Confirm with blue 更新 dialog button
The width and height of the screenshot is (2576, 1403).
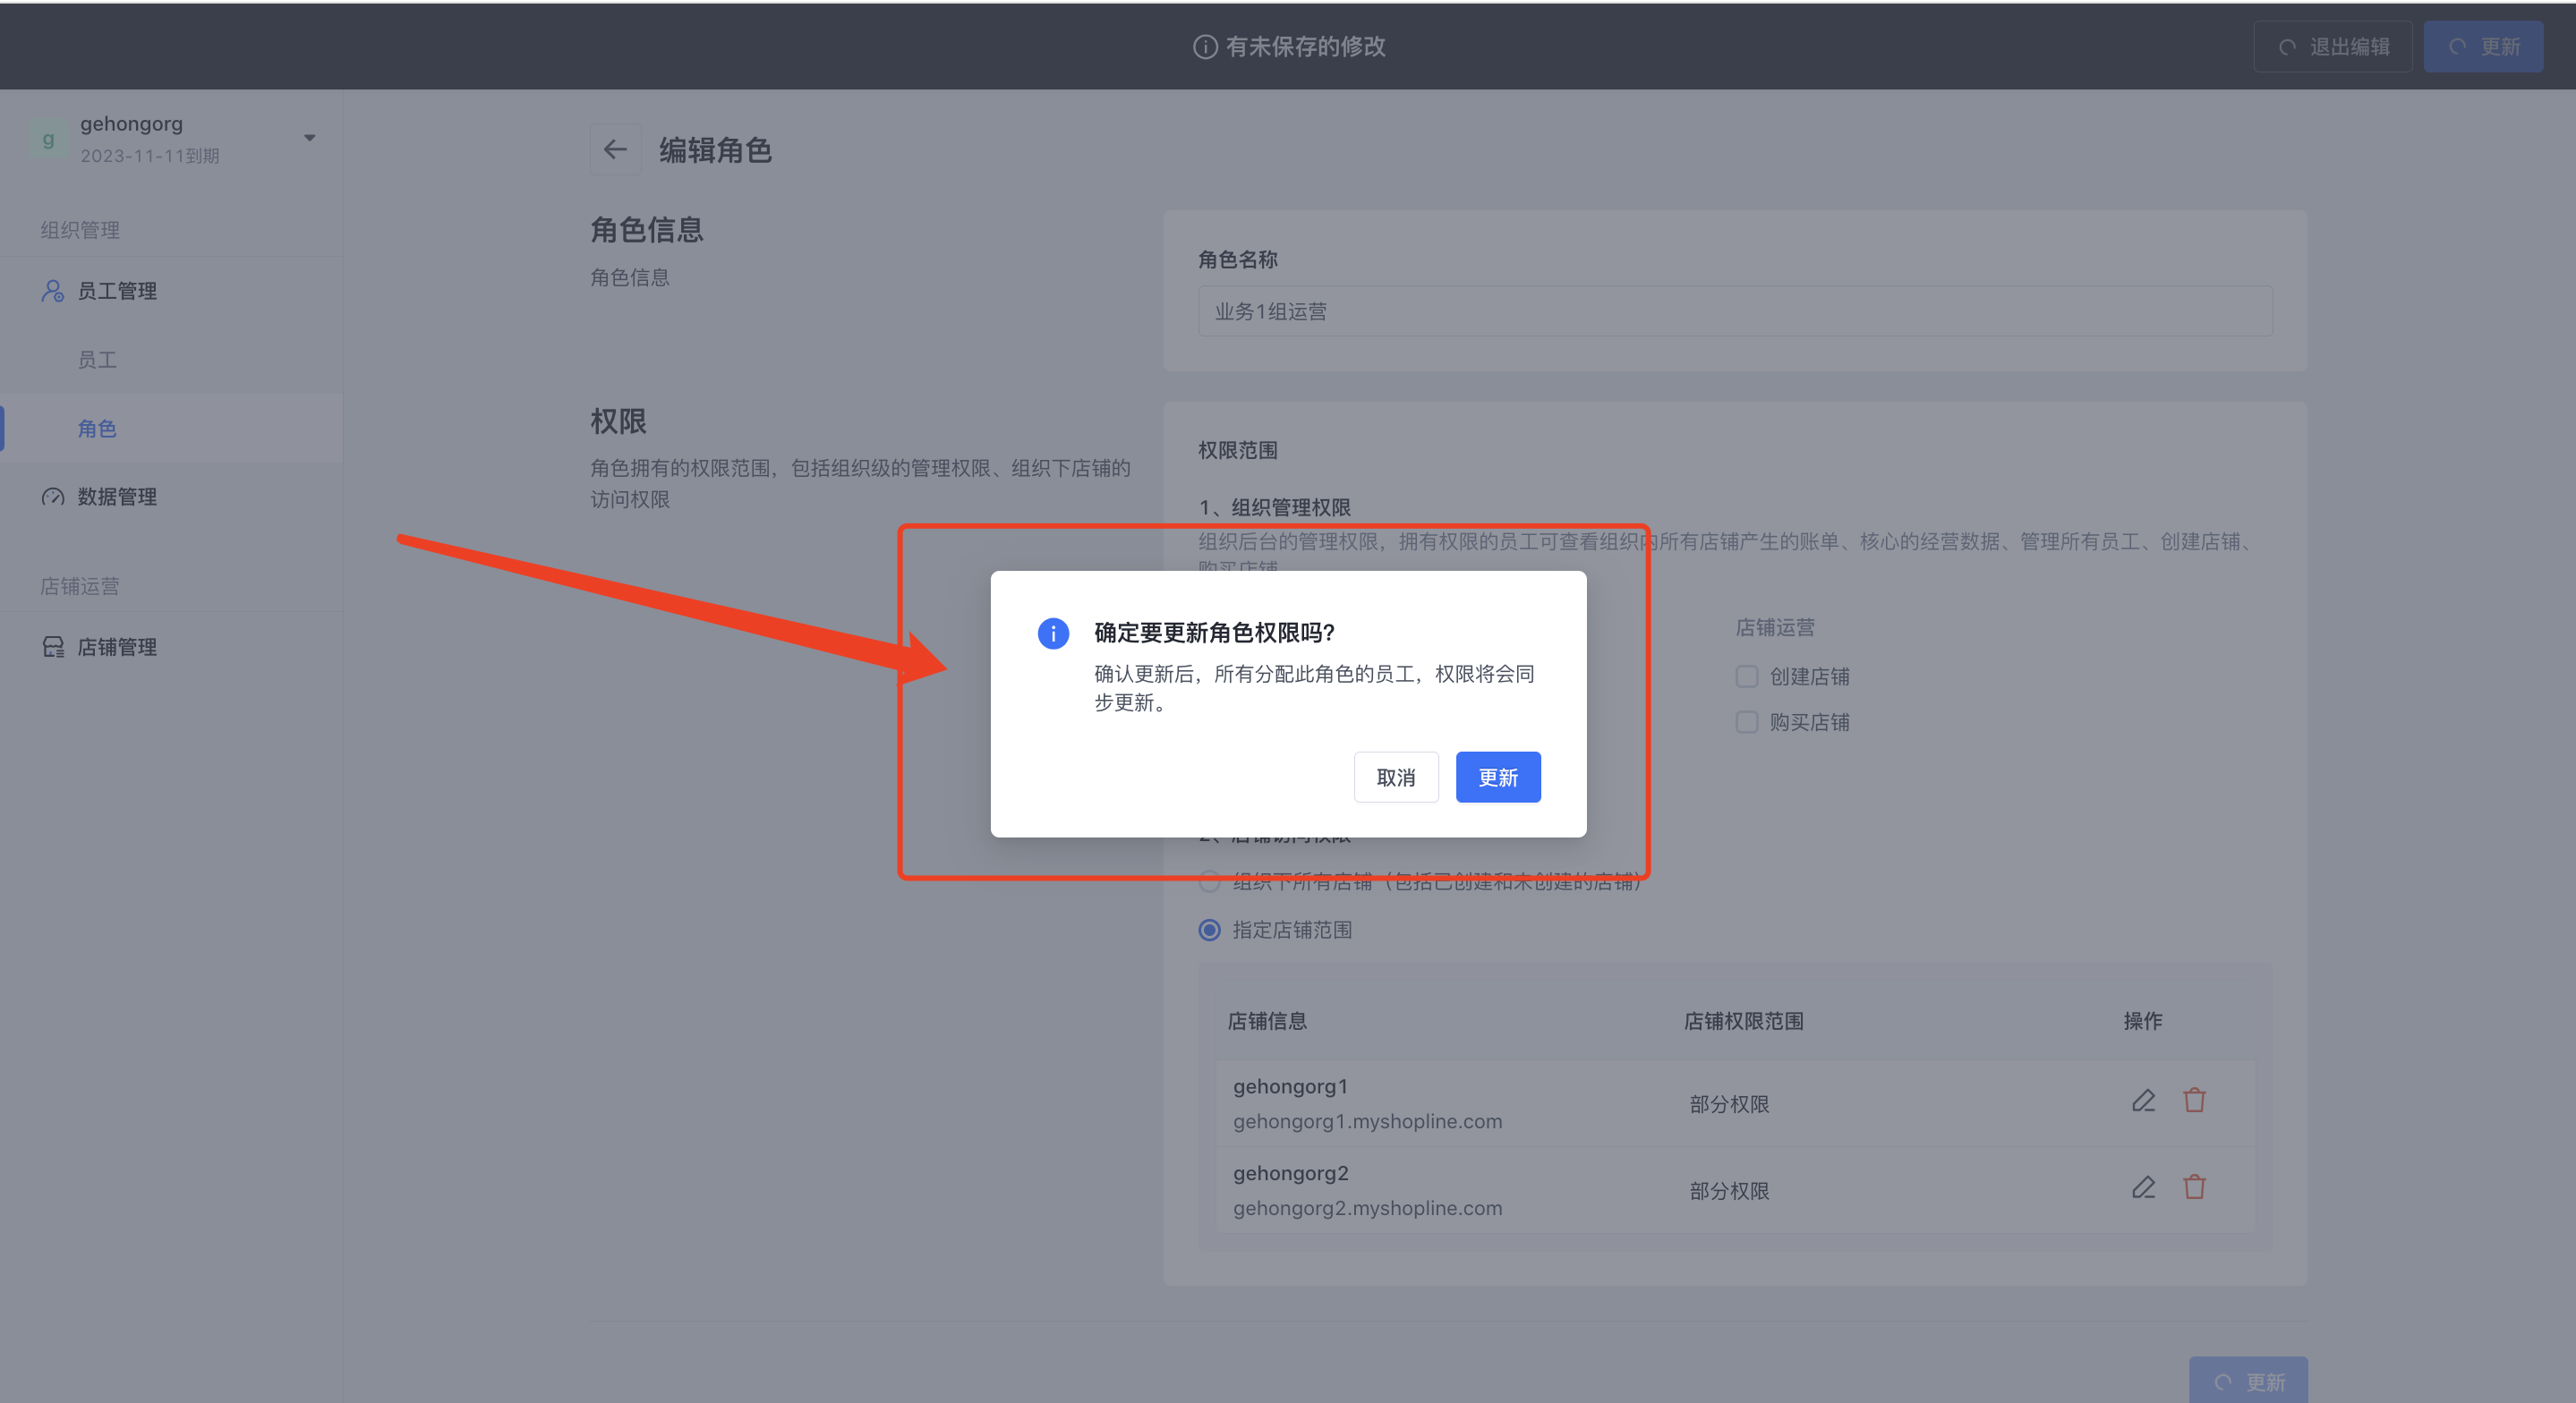1497,777
